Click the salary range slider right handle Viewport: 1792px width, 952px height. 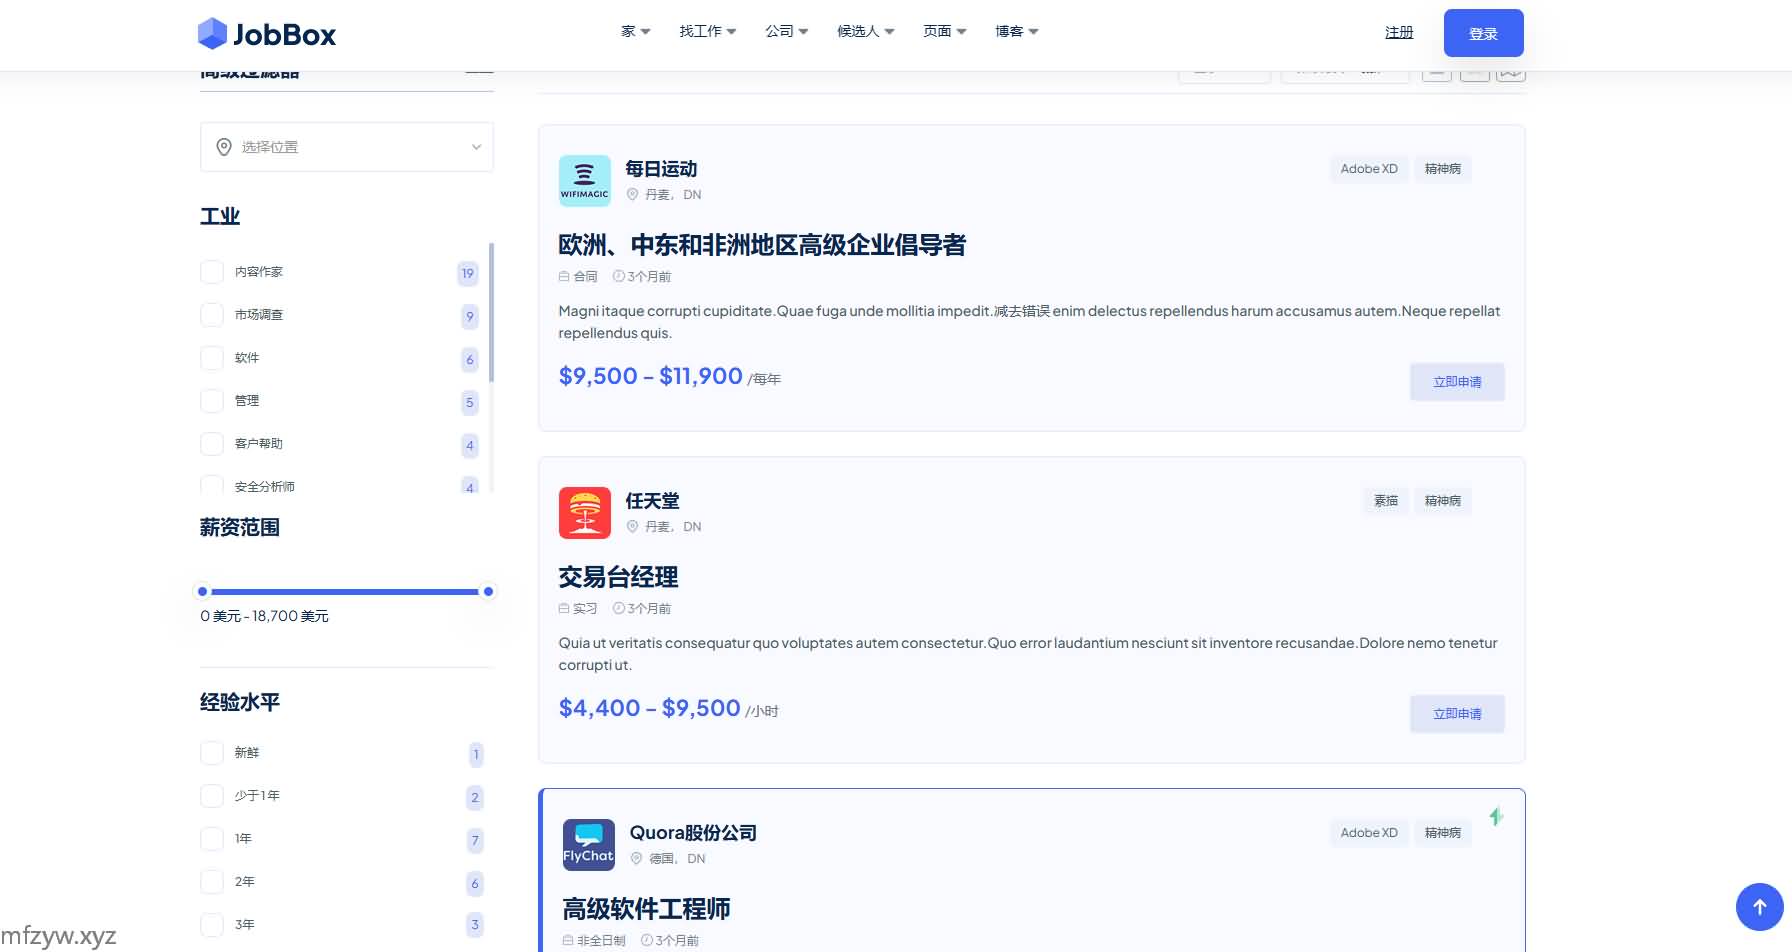coord(488,592)
